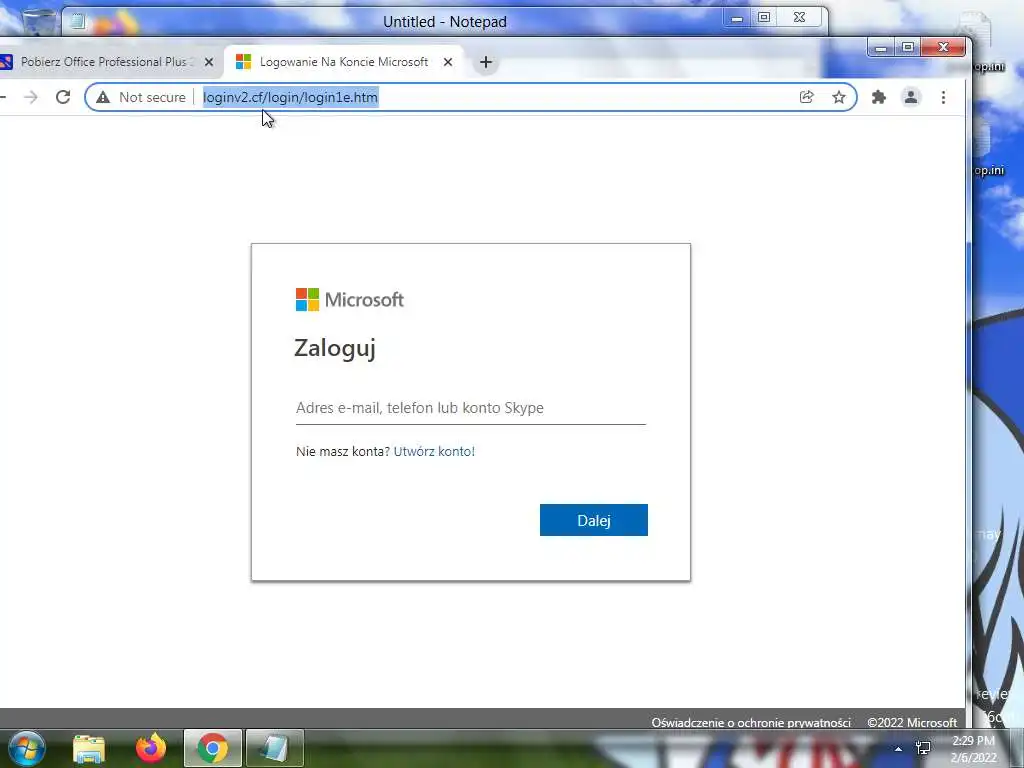Screen dimensions: 1024x768
Task: Click the Notepad icon in its title bar
Action: coord(78,22)
